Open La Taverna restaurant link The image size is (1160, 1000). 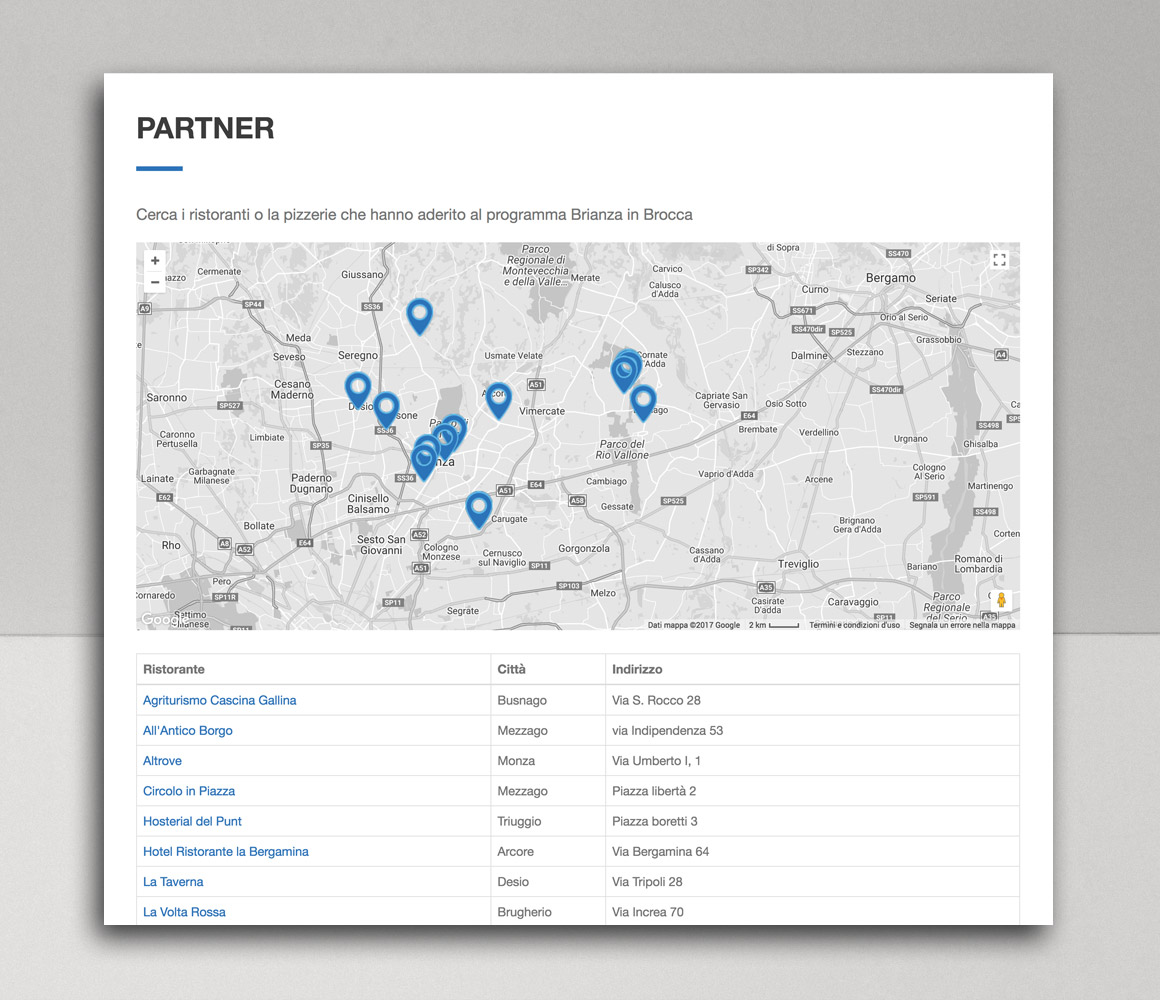[173, 882]
